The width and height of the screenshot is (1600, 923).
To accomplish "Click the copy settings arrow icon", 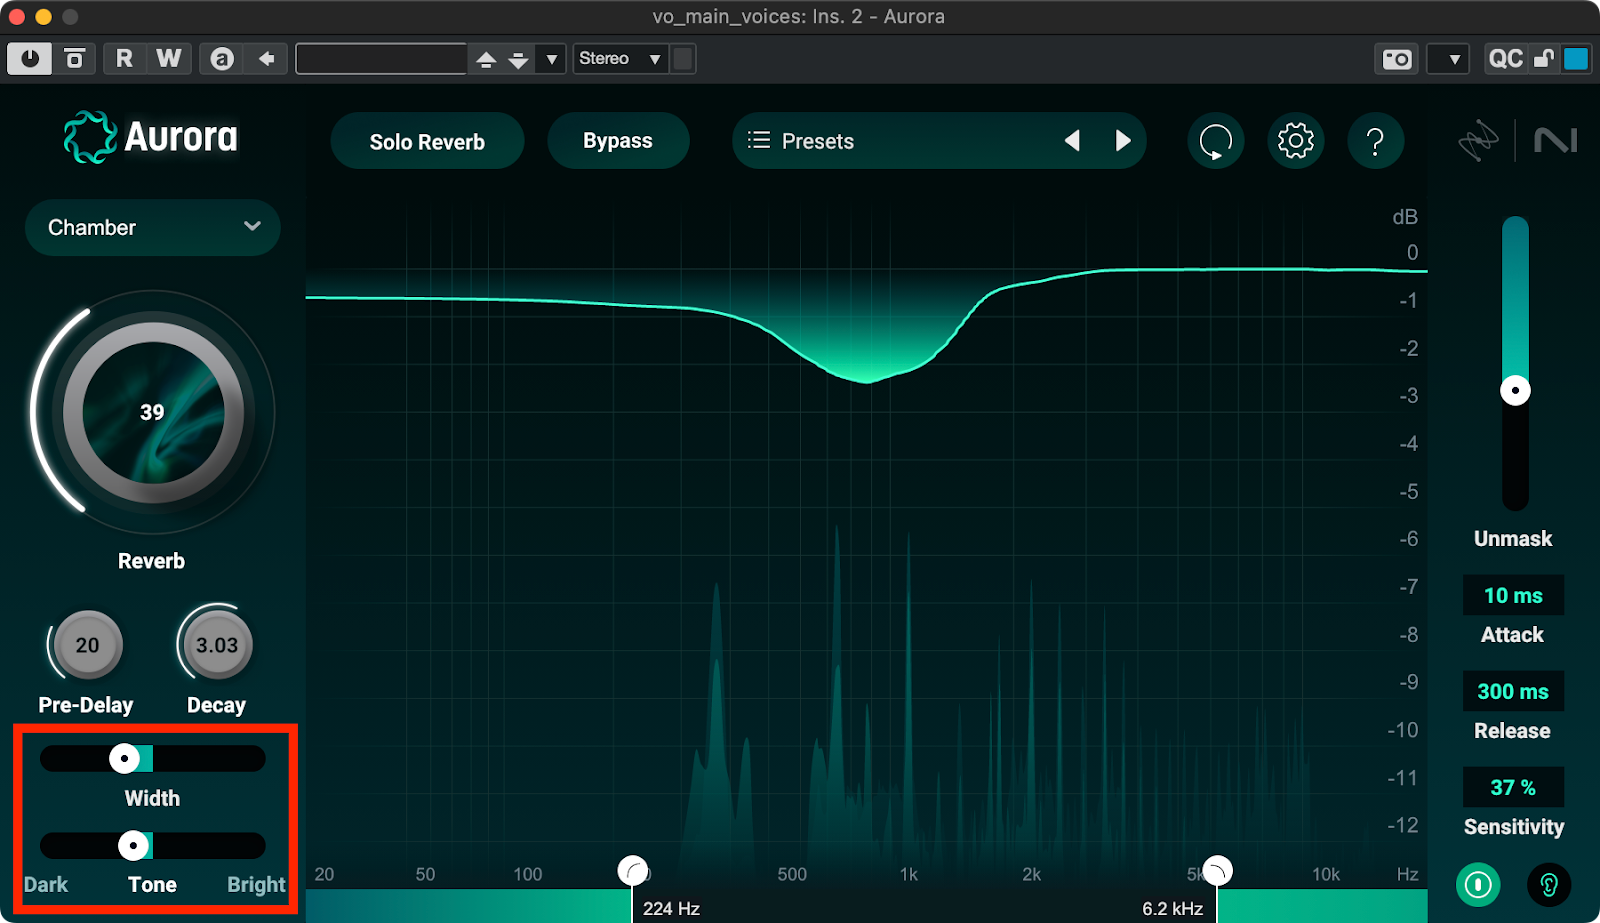I will tap(267, 59).
